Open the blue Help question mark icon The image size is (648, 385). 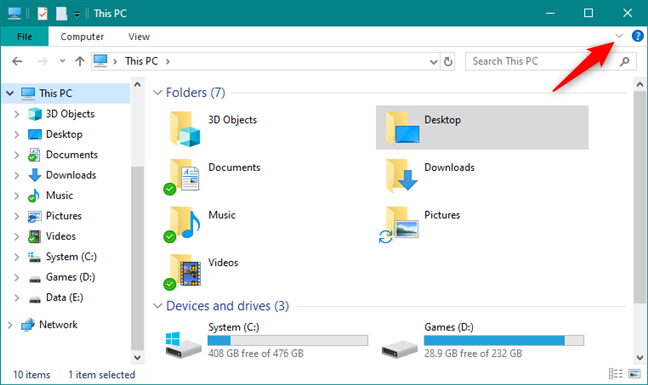(637, 36)
